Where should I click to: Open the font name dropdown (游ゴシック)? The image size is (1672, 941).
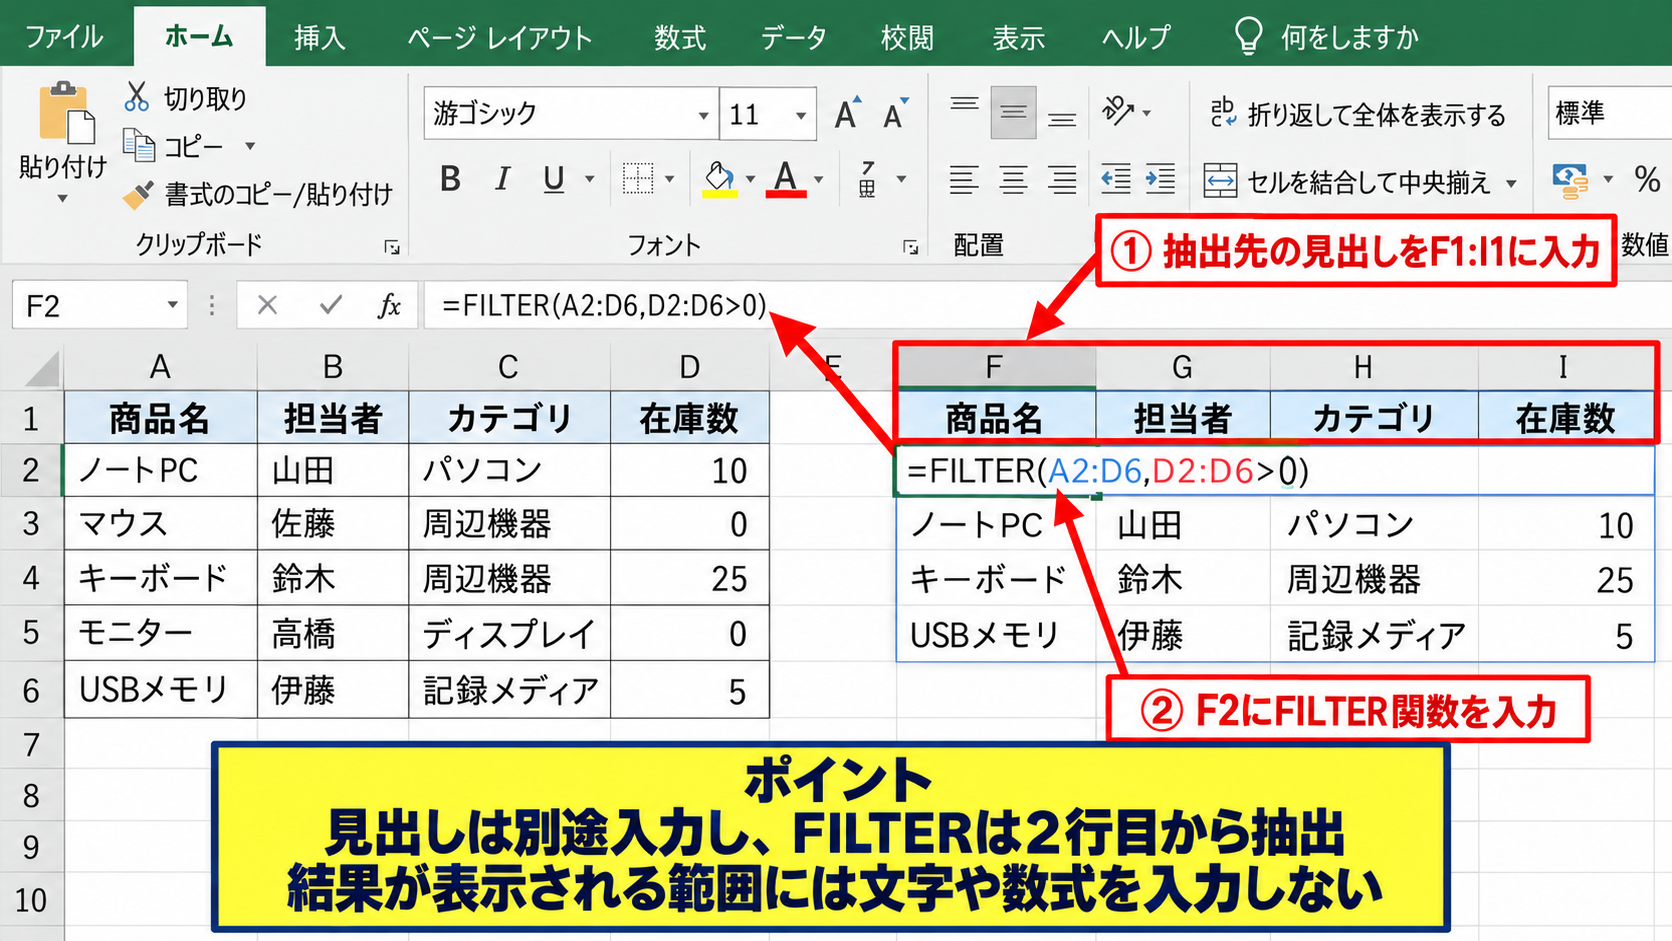[703, 115]
